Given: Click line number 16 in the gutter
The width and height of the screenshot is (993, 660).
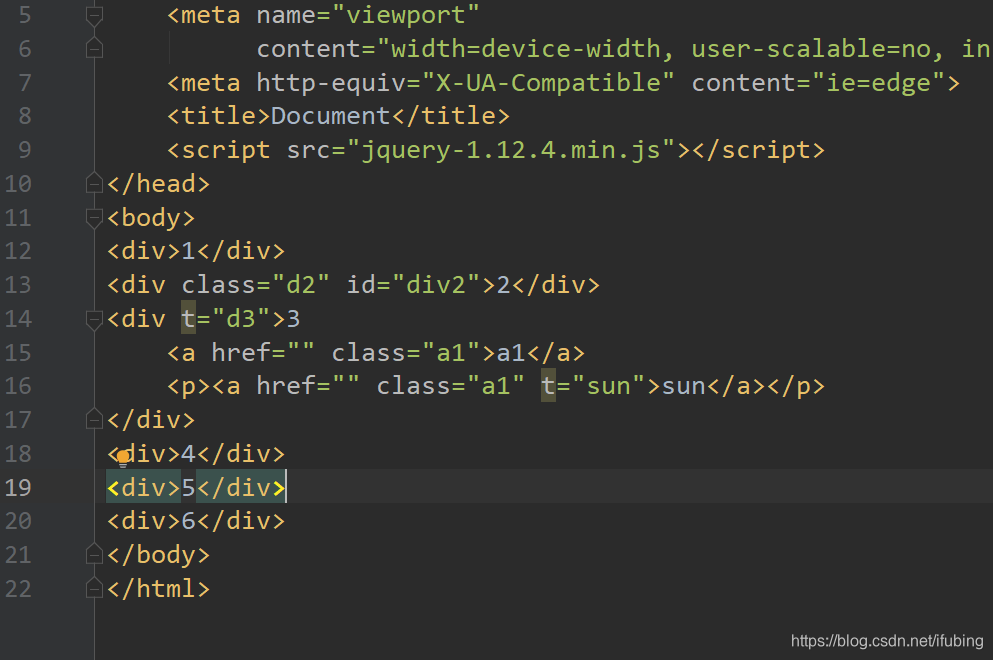Looking at the screenshot, I should click(x=18, y=386).
